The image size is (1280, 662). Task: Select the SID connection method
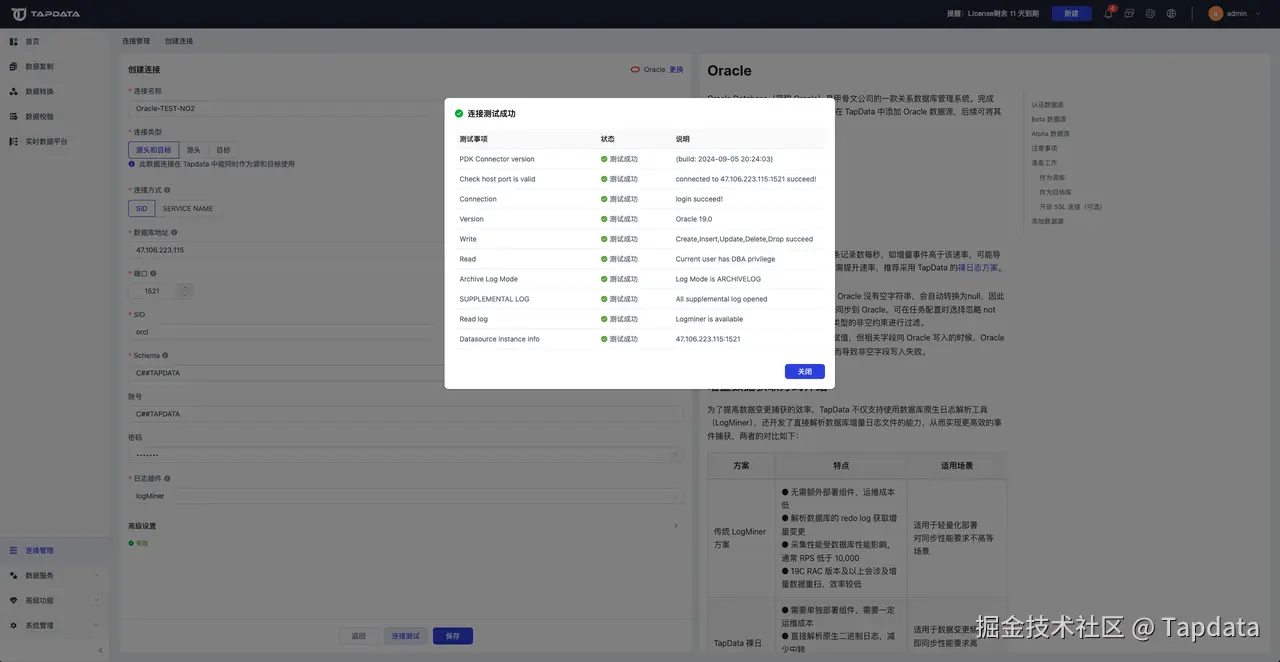pyautogui.click(x=142, y=209)
